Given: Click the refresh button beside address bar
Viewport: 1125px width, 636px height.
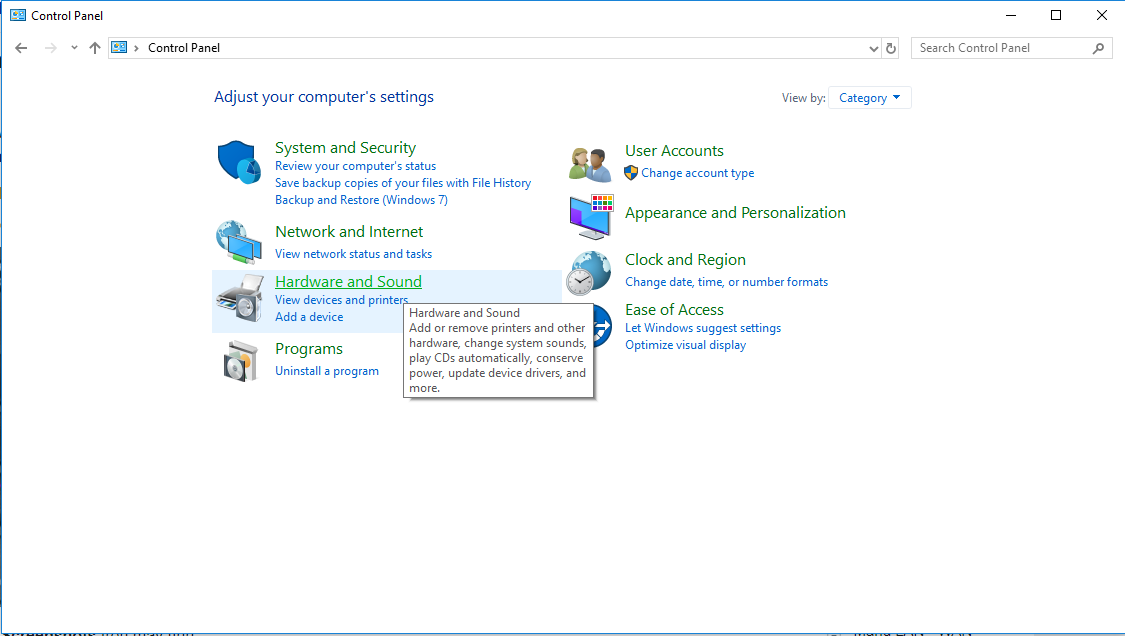Looking at the screenshot, I should point(891,48).
